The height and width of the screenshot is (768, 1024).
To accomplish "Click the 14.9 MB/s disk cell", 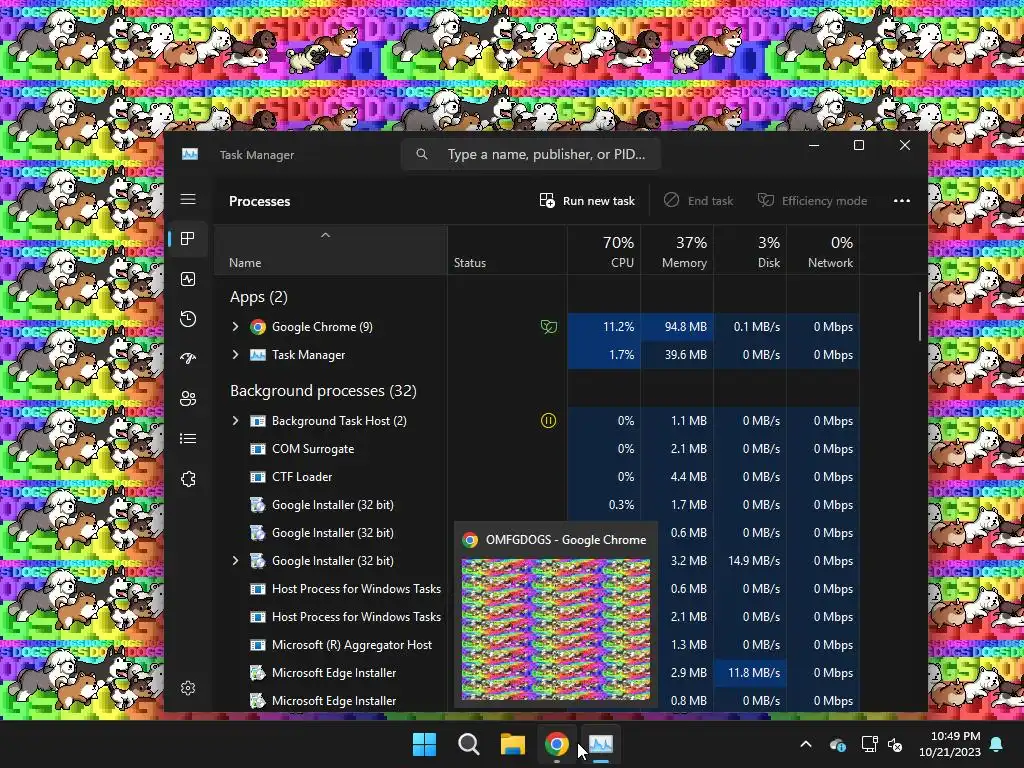I will tap(750, 560).
